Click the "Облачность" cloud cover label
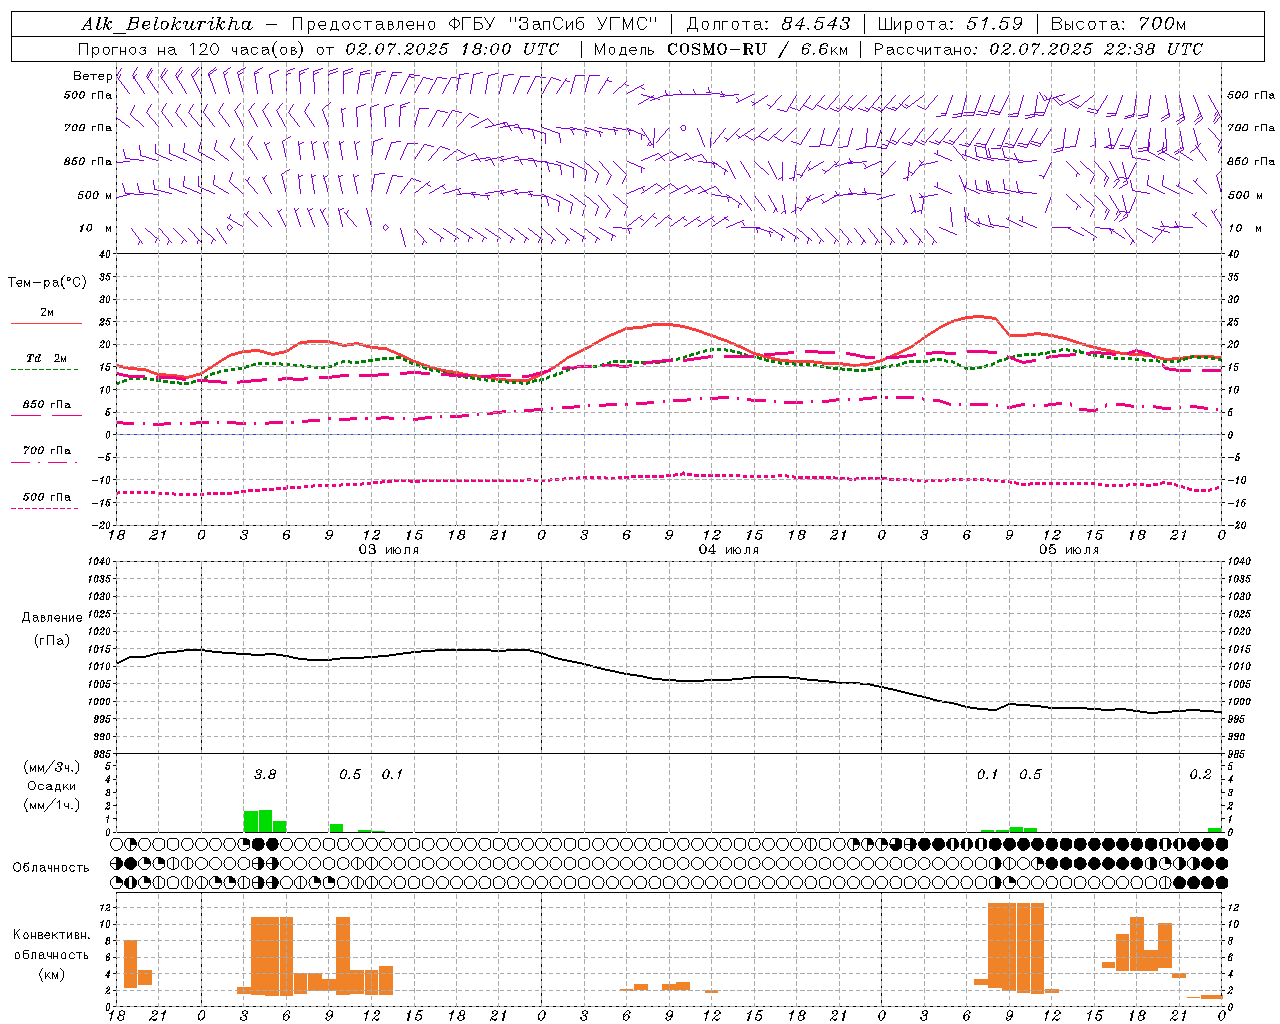The width and height of the screenshot is (1280, 1024). point(51,867)
